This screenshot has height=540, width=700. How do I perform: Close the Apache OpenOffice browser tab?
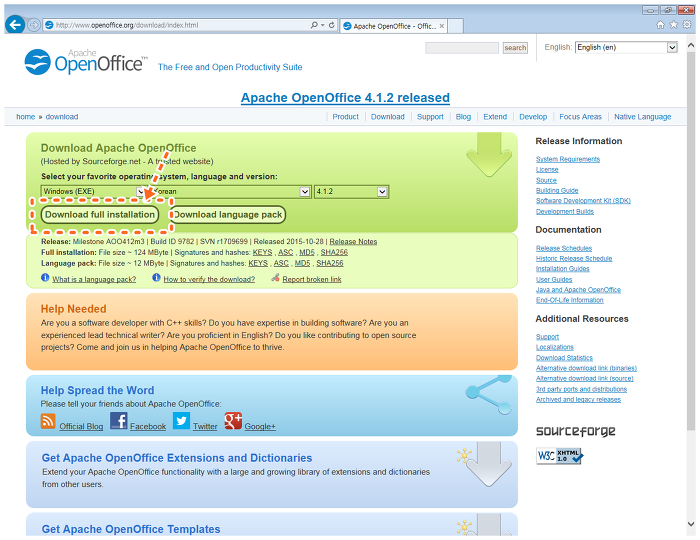442,26
